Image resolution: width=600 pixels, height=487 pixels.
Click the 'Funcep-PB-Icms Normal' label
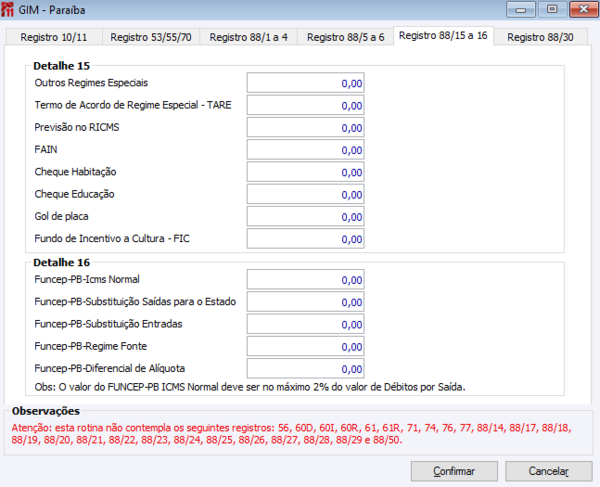coord(87,279)
